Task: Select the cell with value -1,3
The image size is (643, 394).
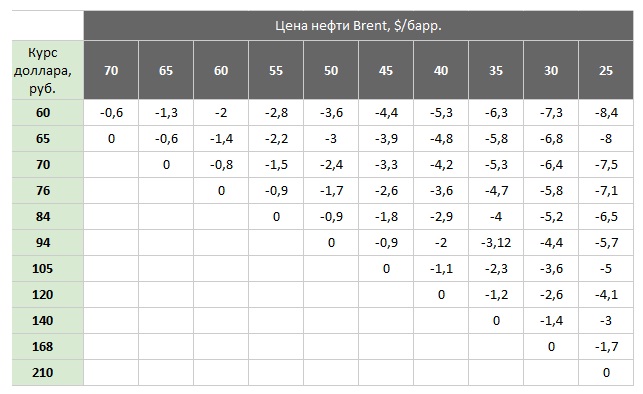Action: pyautogui.click(x=166, y=113)
